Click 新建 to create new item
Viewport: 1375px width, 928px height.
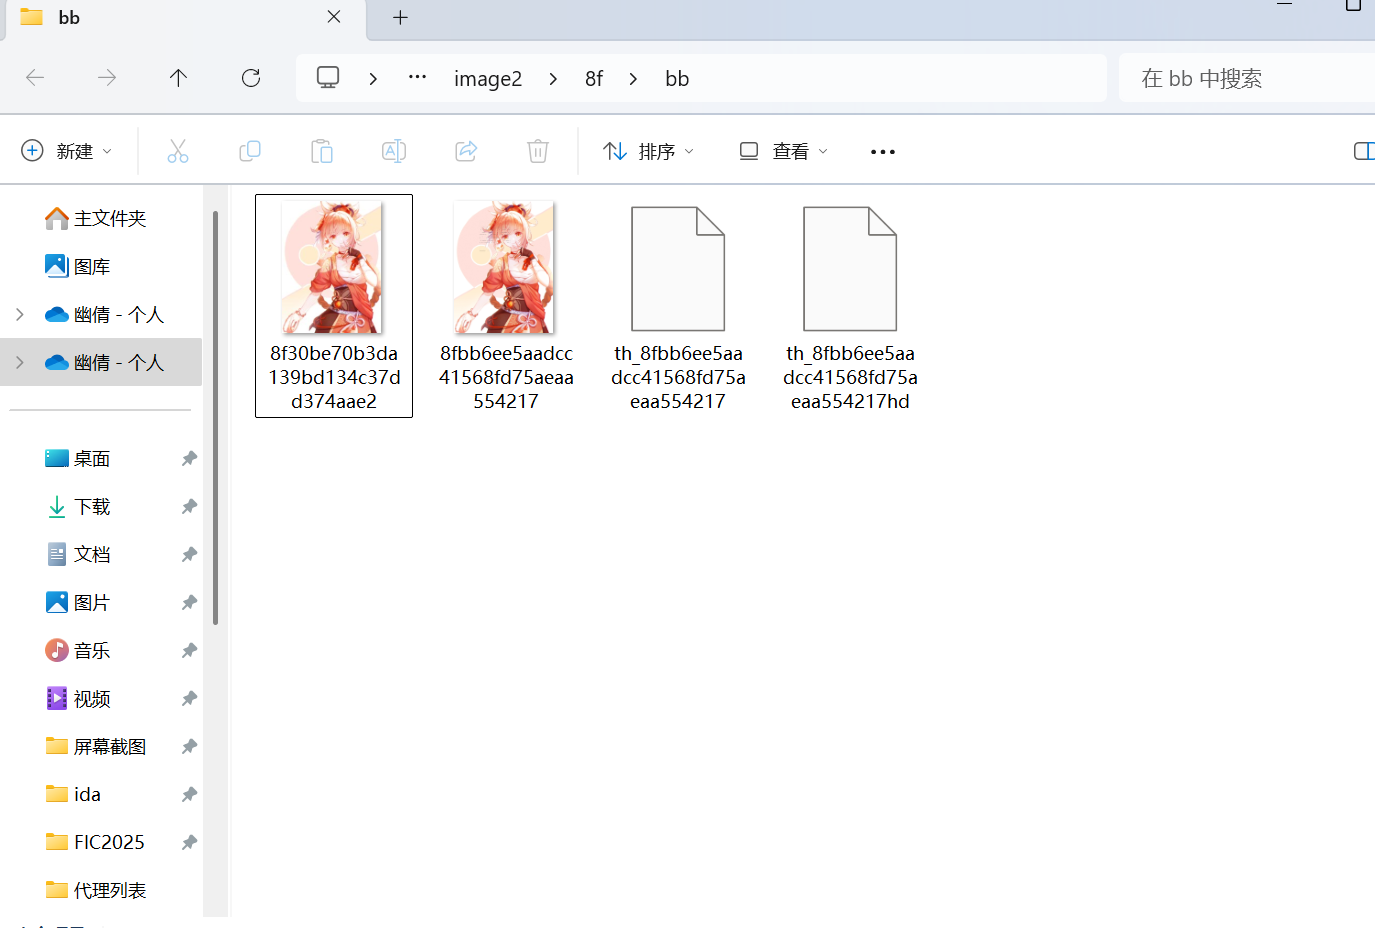click(x=66, y=151)
